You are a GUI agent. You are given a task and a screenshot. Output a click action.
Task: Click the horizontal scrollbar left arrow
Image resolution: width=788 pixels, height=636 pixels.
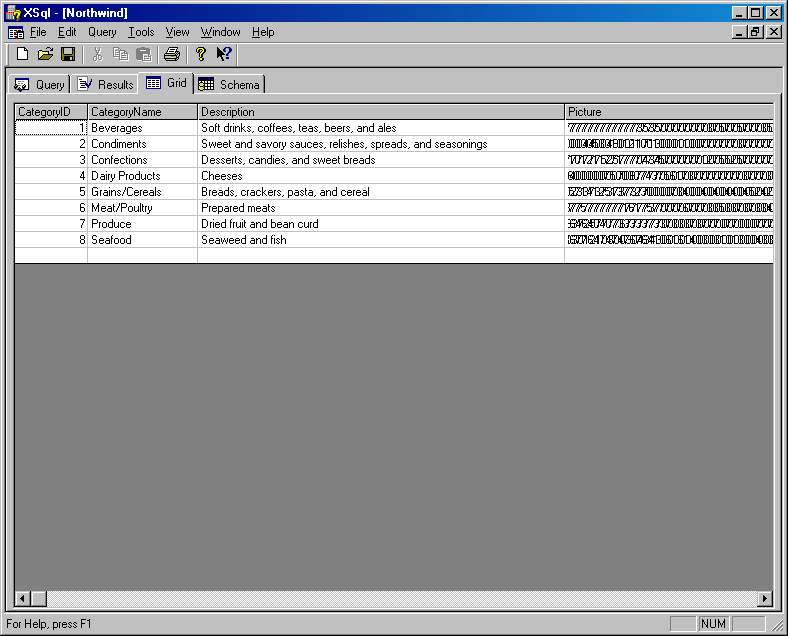22,598
